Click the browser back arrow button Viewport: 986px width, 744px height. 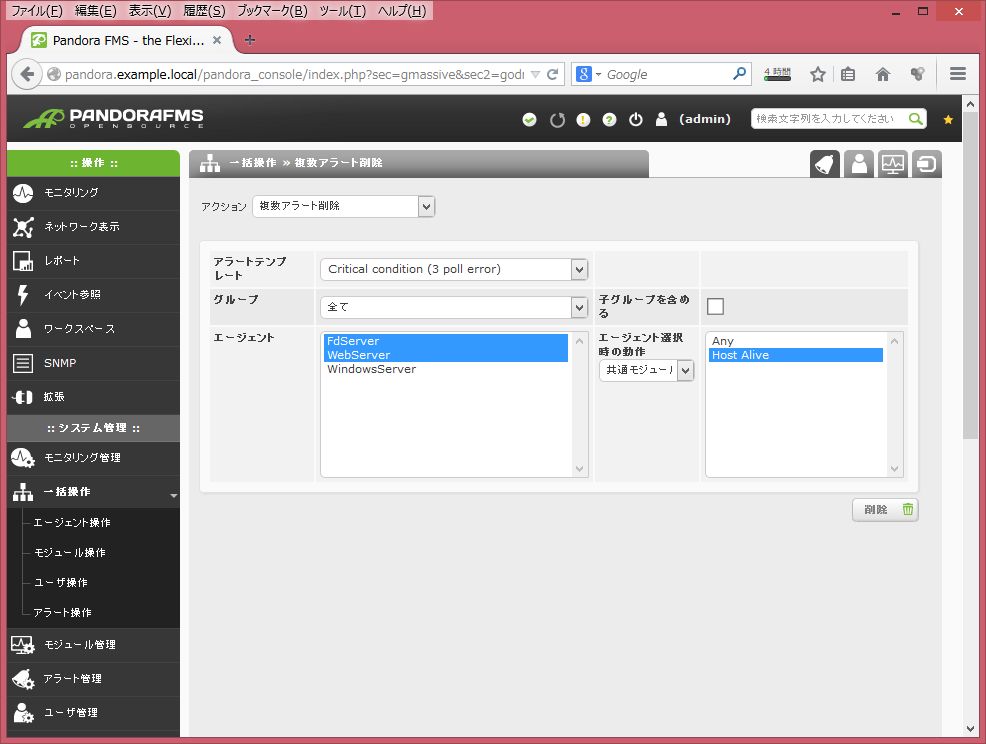pos(26,74)
